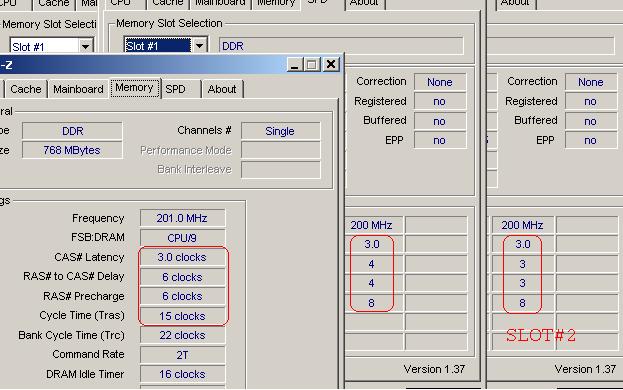Click the 201.0 MHz frequency value
Viewport: 623px width, 390px height.
(182, 218)
